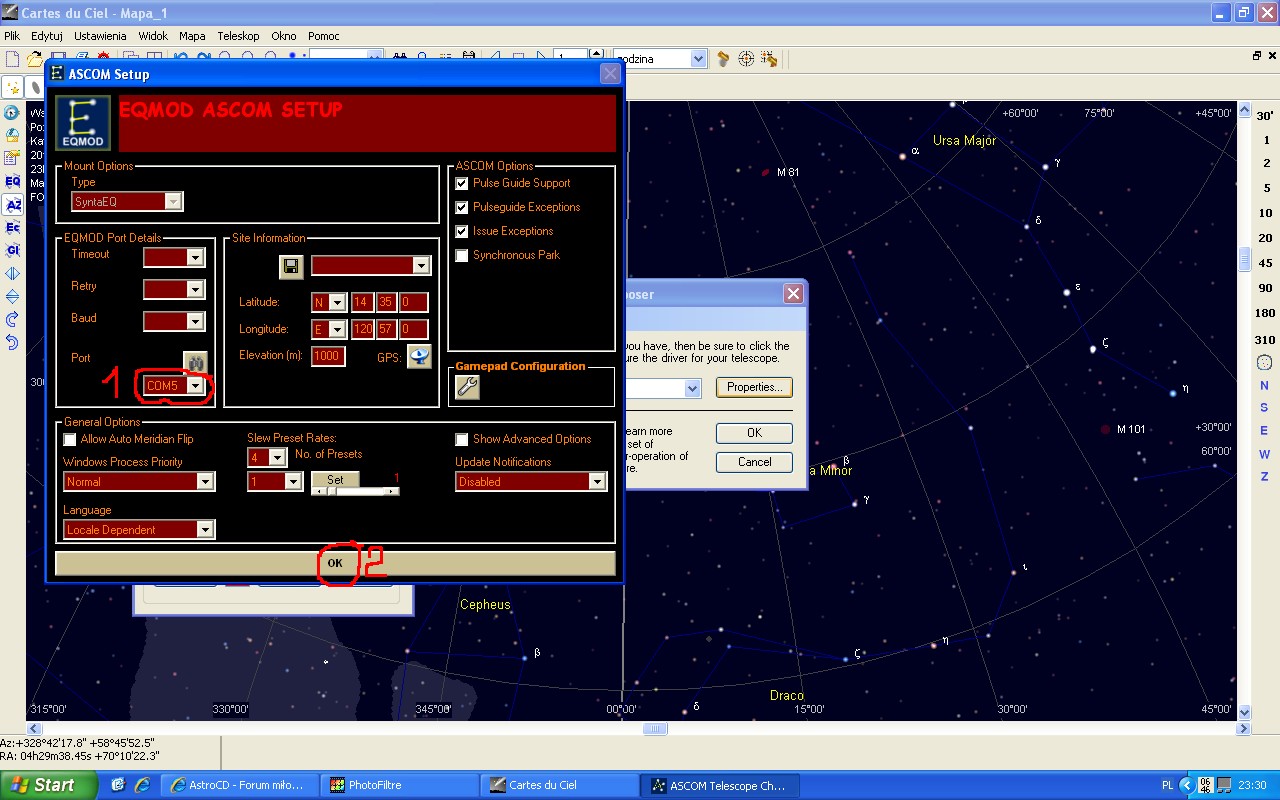Screen dimensions: 1280x800
Task: Click the save site floppy disk icon
Action: coord(291,266)
